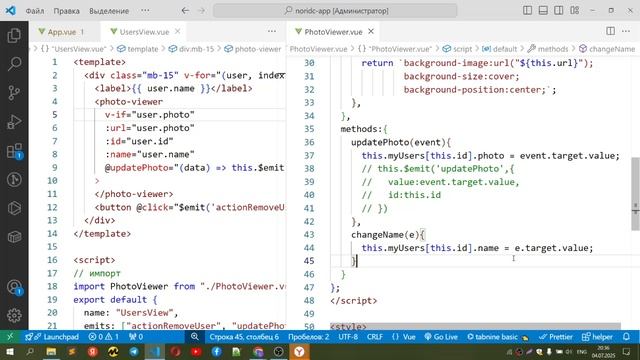Screen dimensions: 640x360
Task: Click the noridc-app command center search box
Action: pyautogui.click(x=335, y=11)
